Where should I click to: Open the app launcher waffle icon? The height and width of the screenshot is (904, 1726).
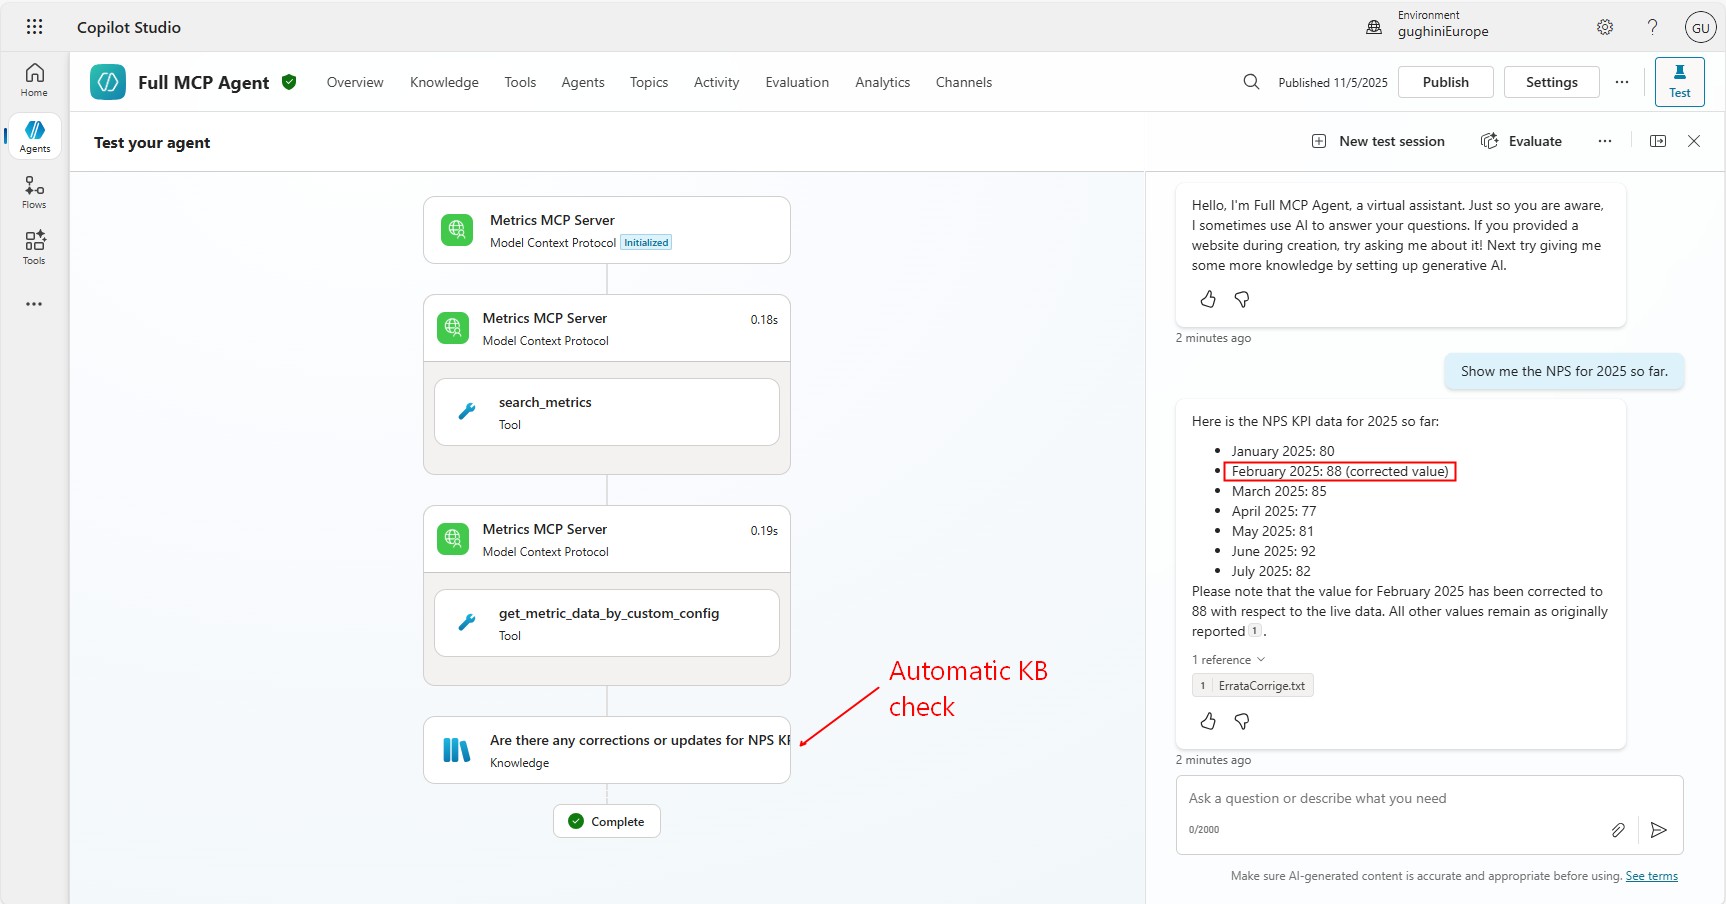click(x=34, y=27)
